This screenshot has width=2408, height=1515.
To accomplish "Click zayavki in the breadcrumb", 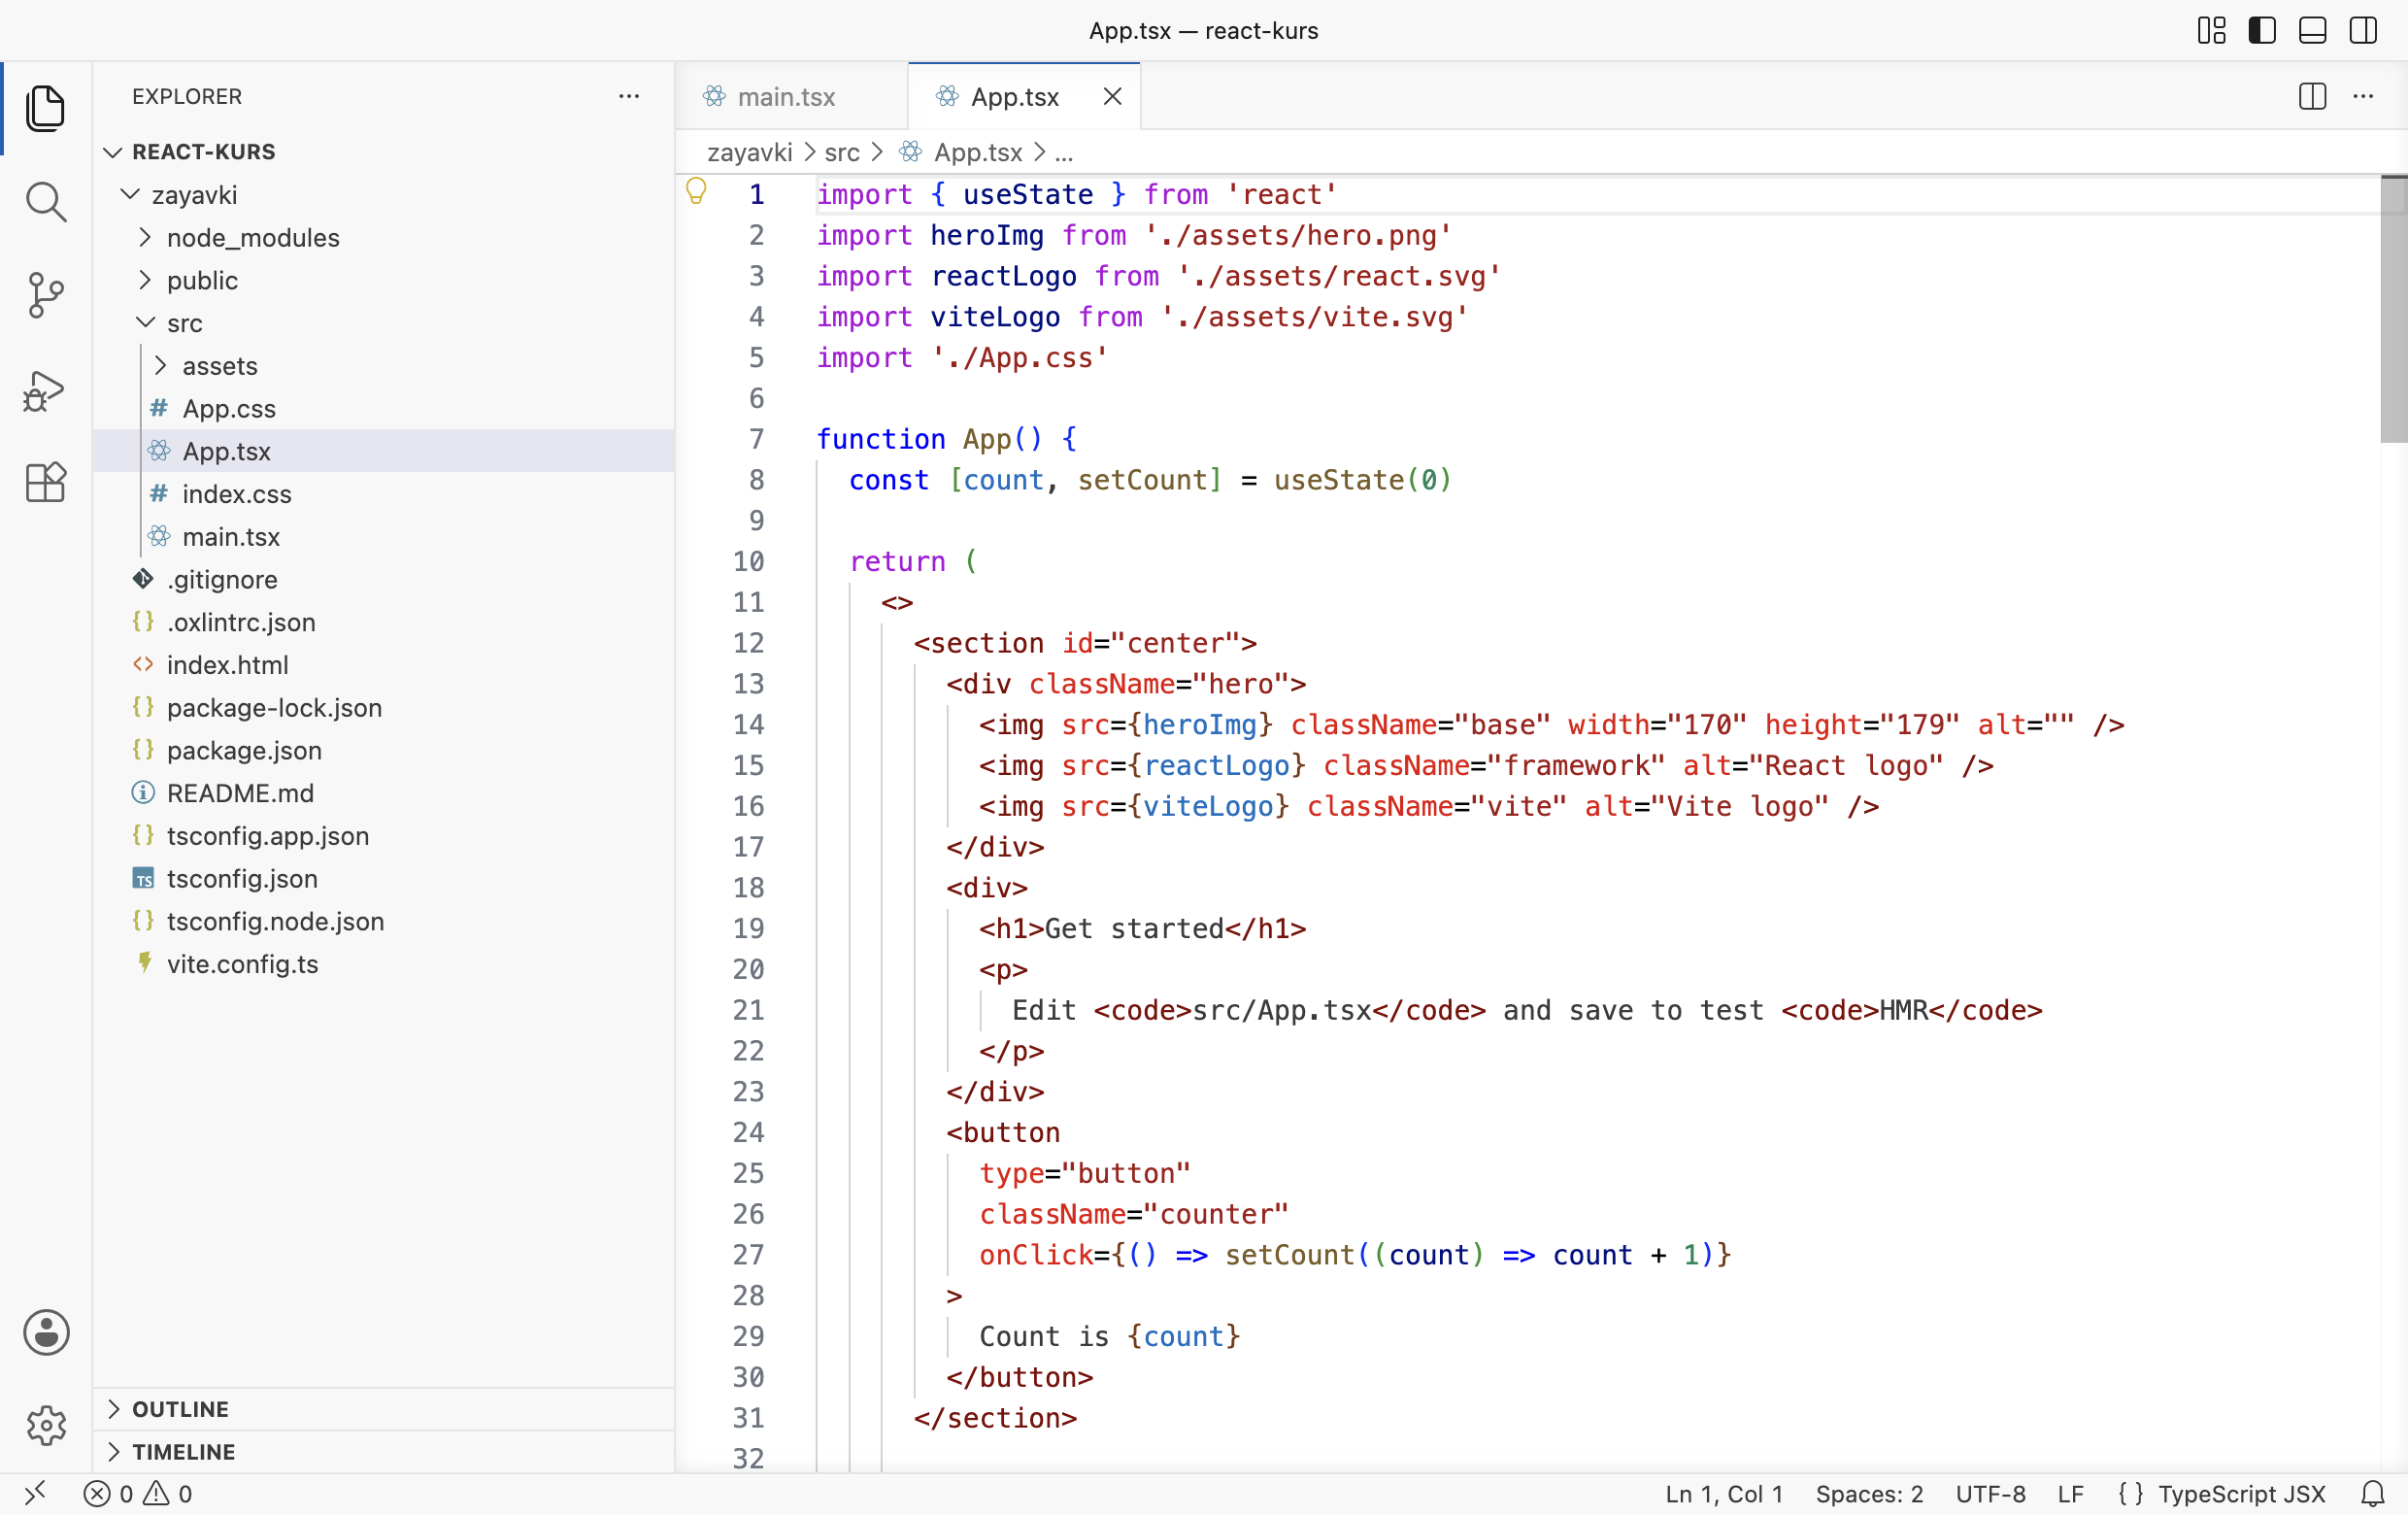I will point(749,152).
